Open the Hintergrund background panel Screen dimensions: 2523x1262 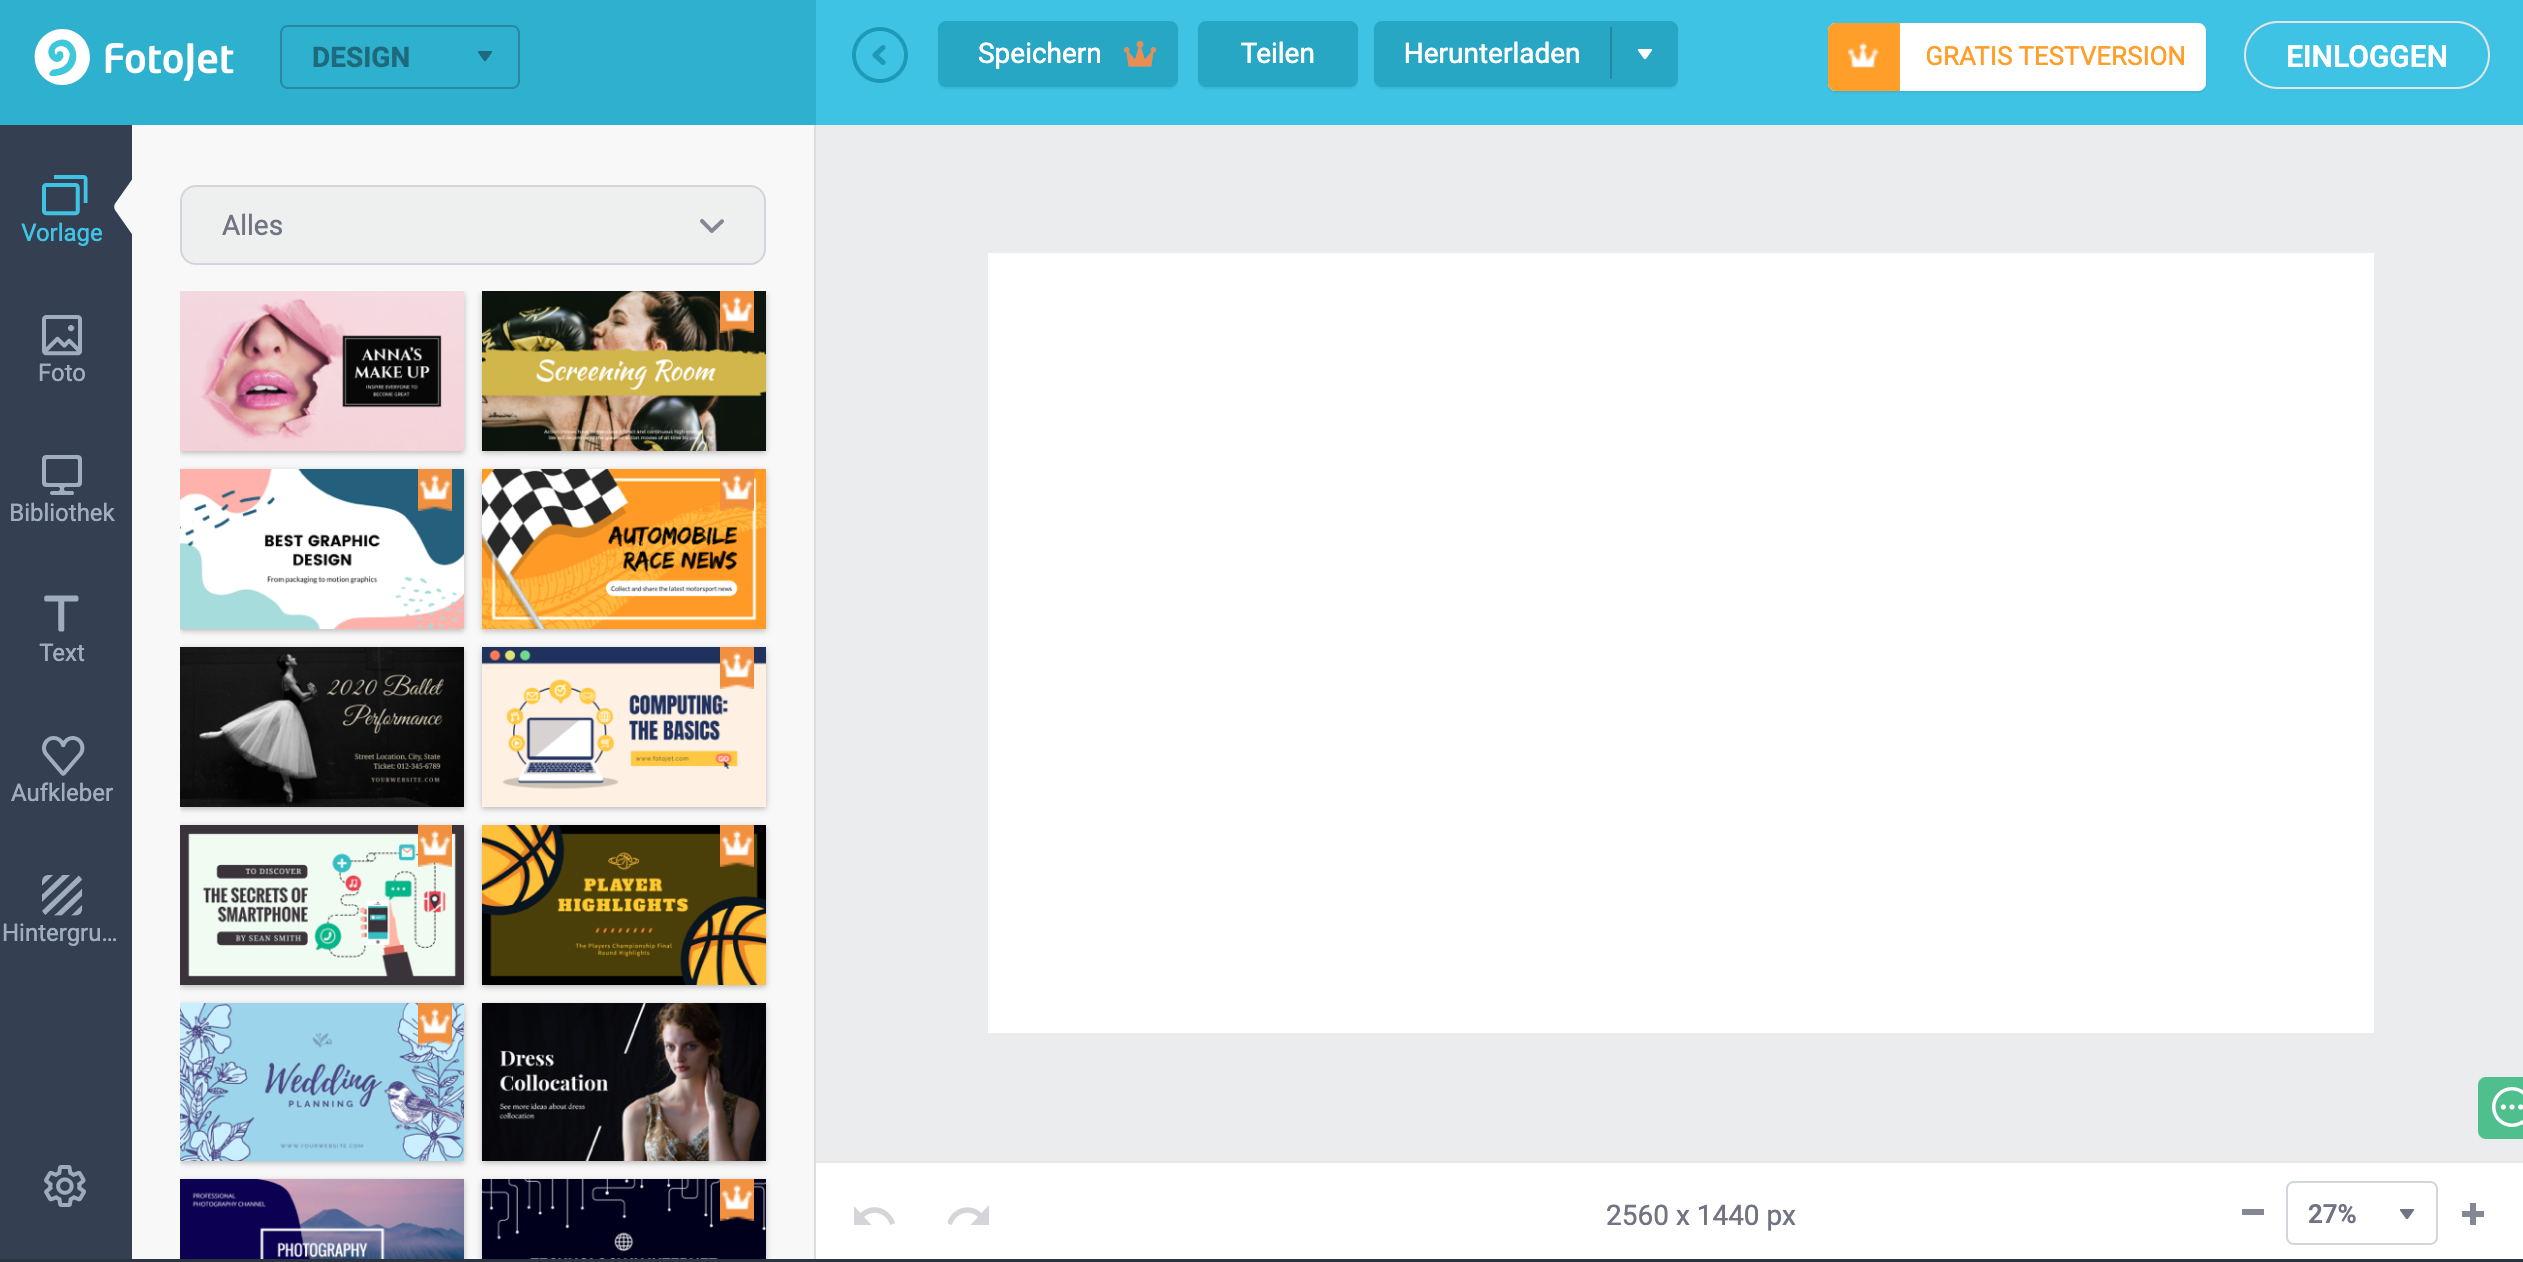tap(62, 910)
